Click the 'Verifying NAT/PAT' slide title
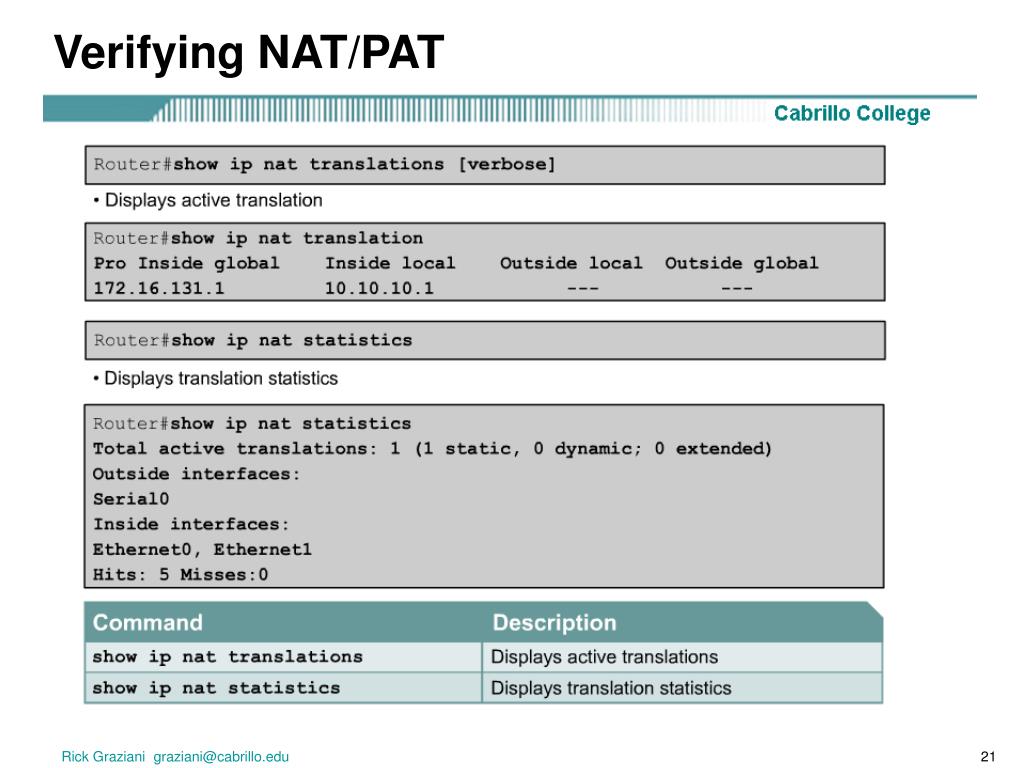Screen dimensions: 1024x768 [249, 54]
